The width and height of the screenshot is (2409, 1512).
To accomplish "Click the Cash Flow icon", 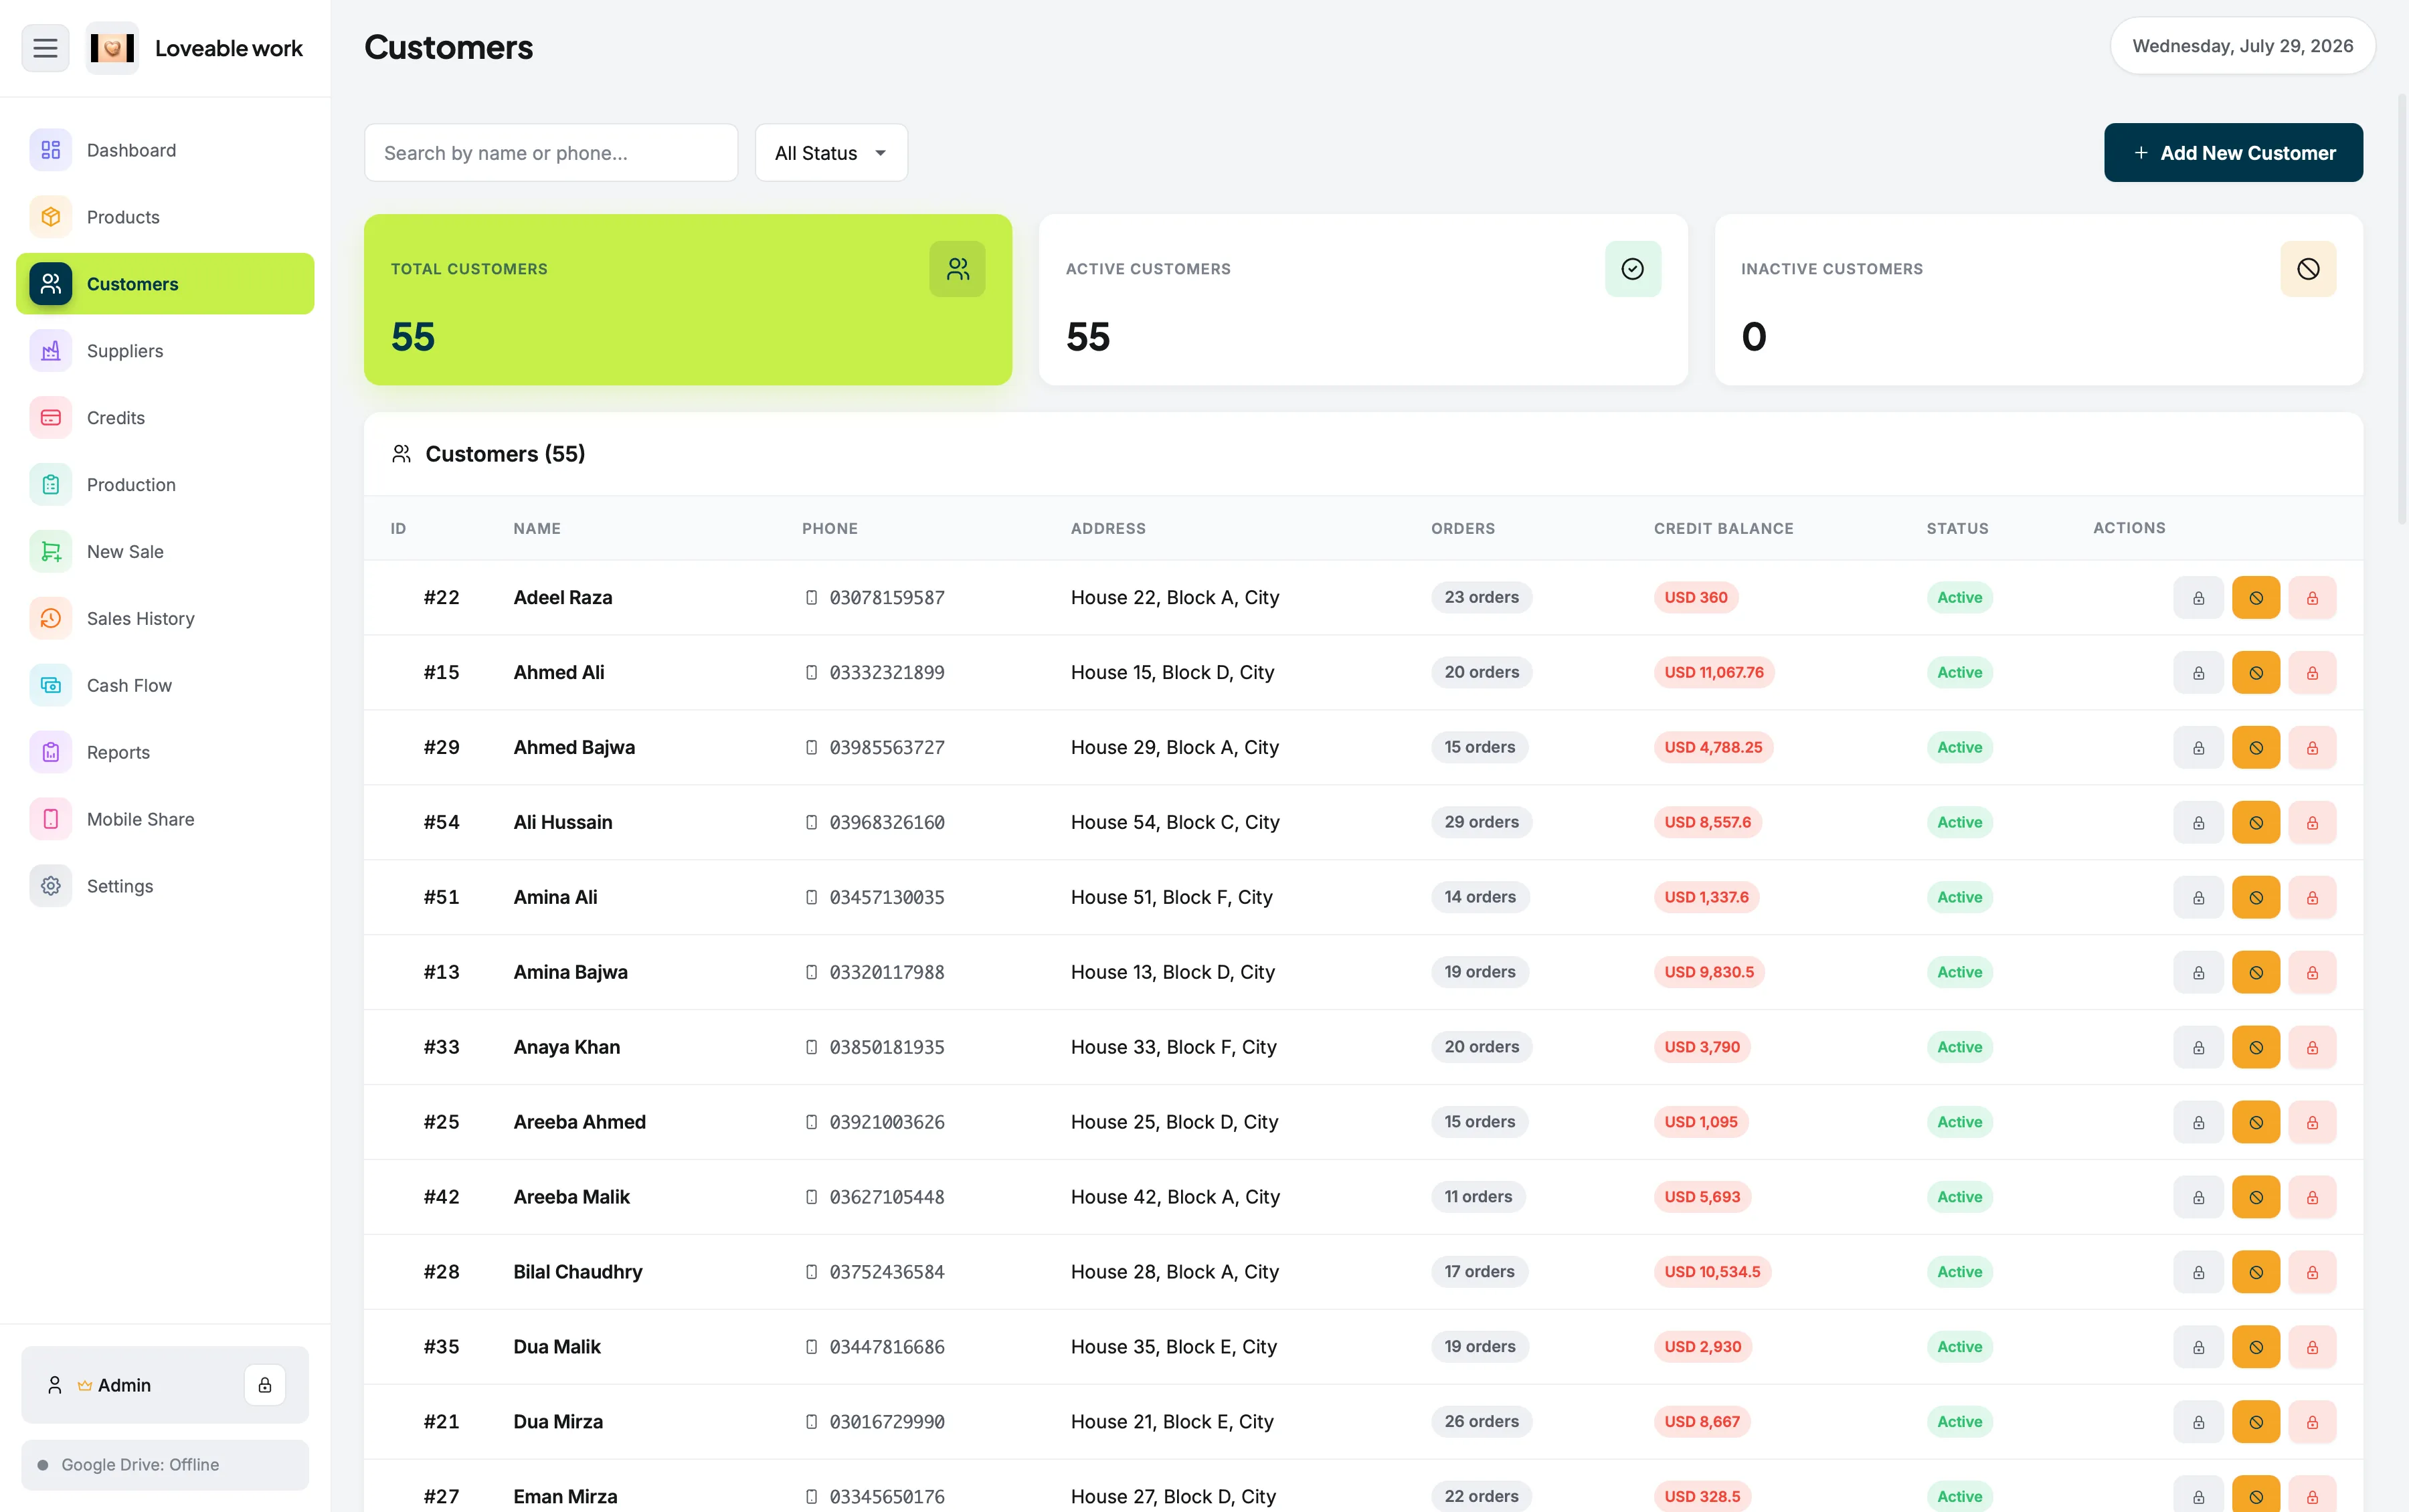I will [x=51, y=685].
